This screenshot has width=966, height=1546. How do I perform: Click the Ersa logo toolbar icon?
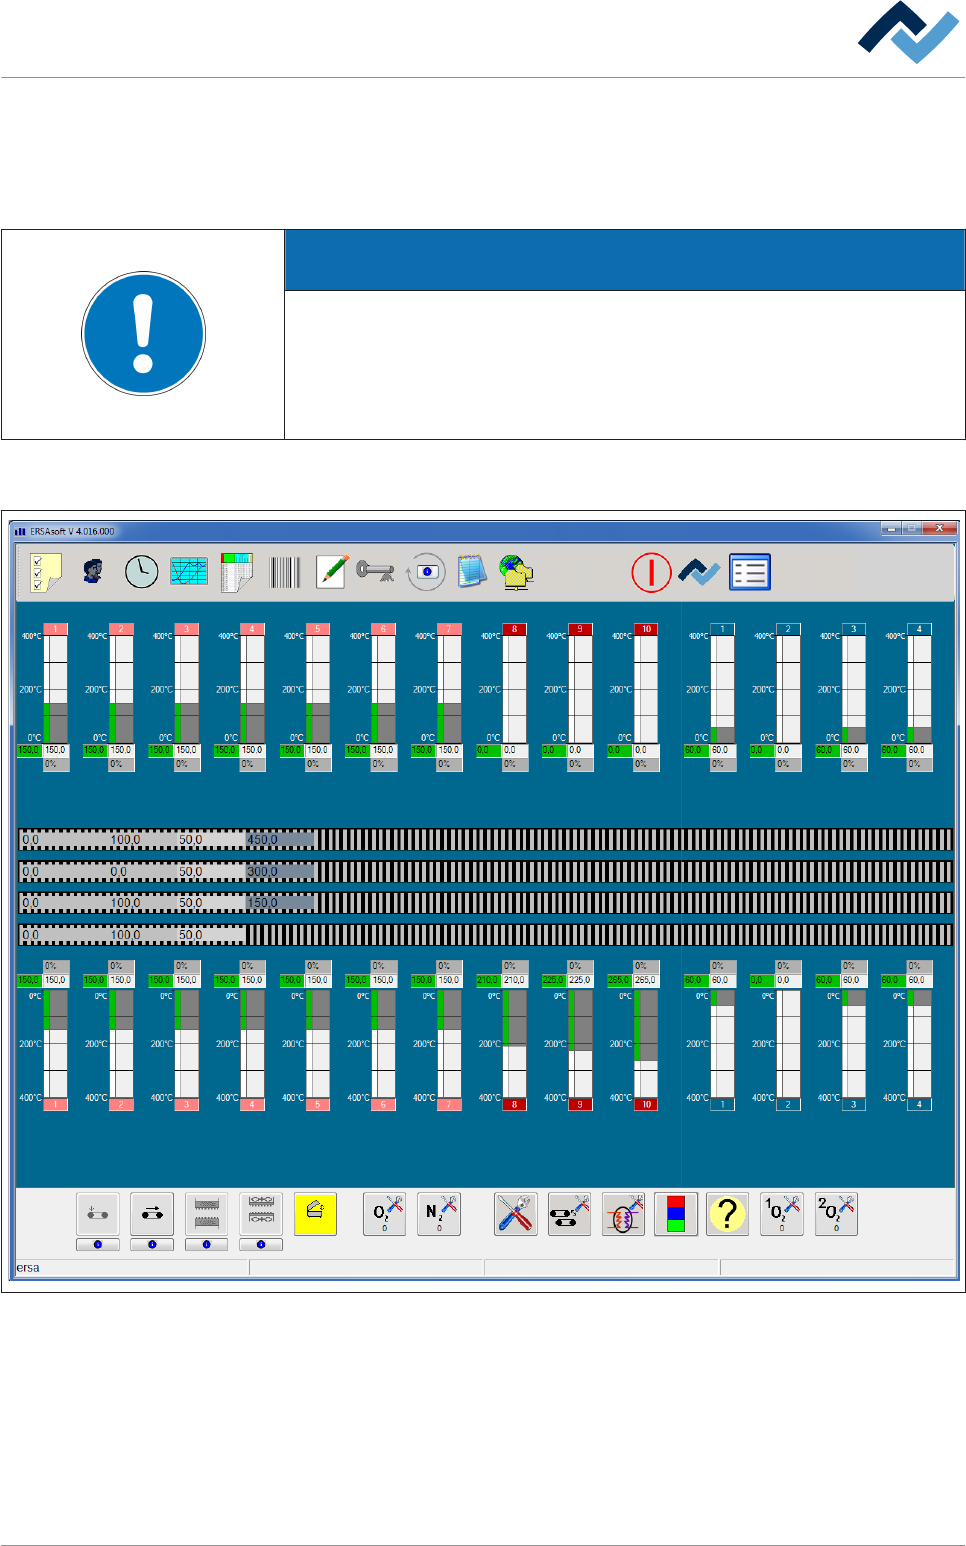point(699,573)
